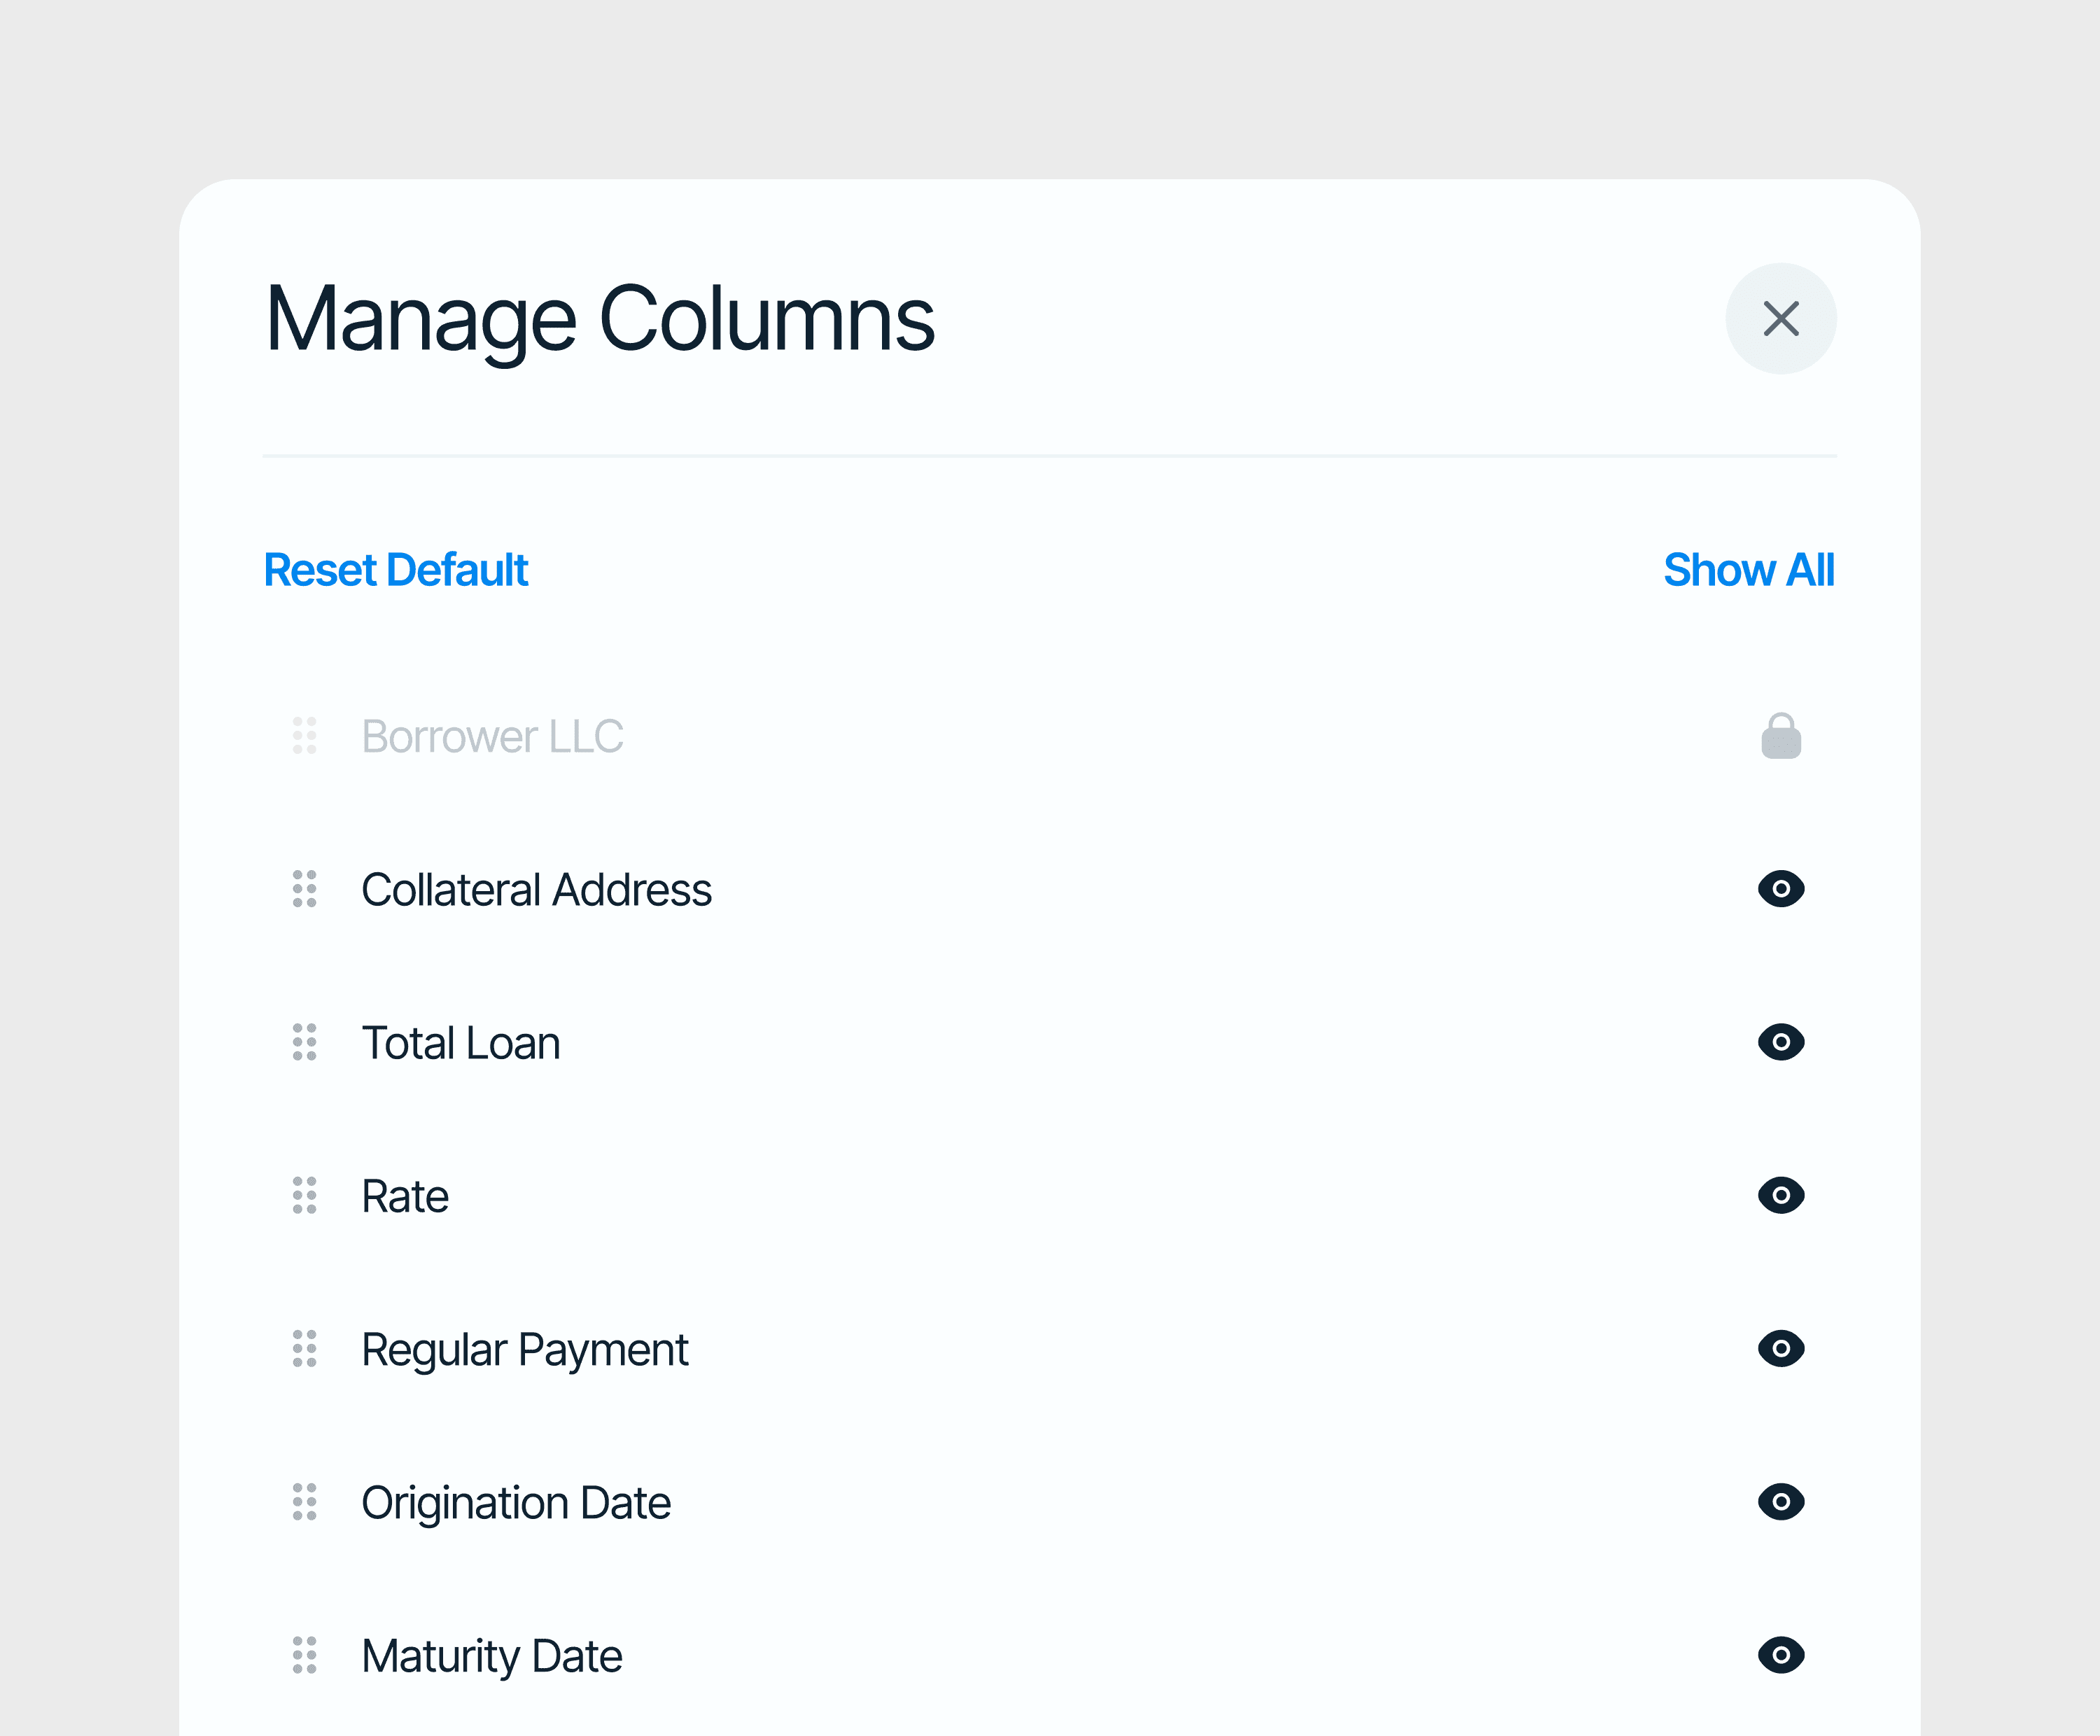Toggle visibility of Total Loan column
This screenshot has height=1736, width=2100.
[x=1780, y=1042]
